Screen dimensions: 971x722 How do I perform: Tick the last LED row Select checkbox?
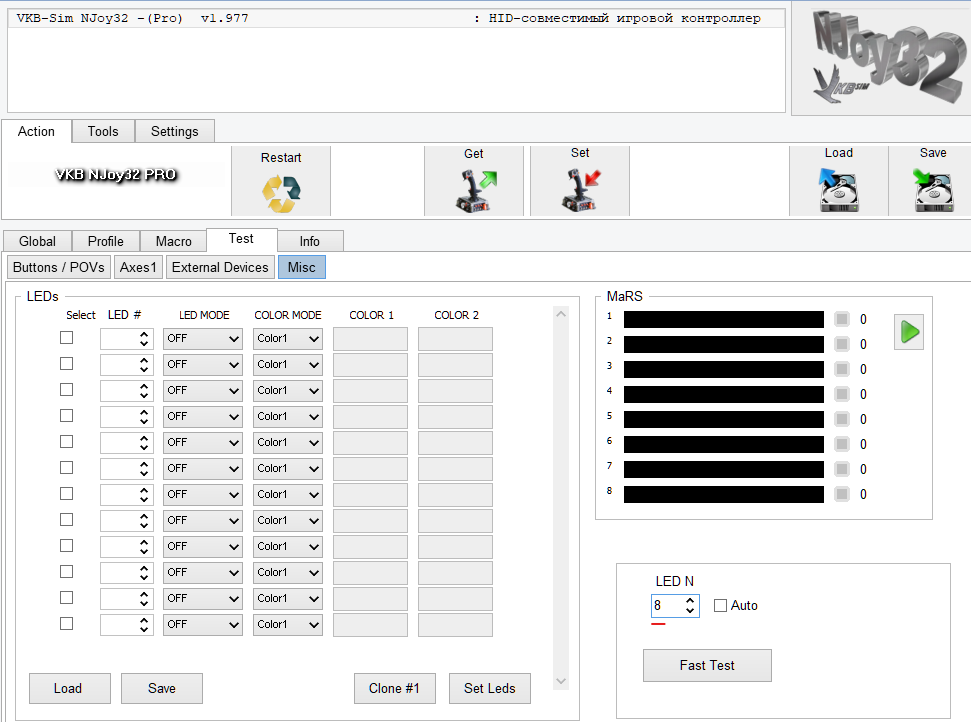[66, 624]
